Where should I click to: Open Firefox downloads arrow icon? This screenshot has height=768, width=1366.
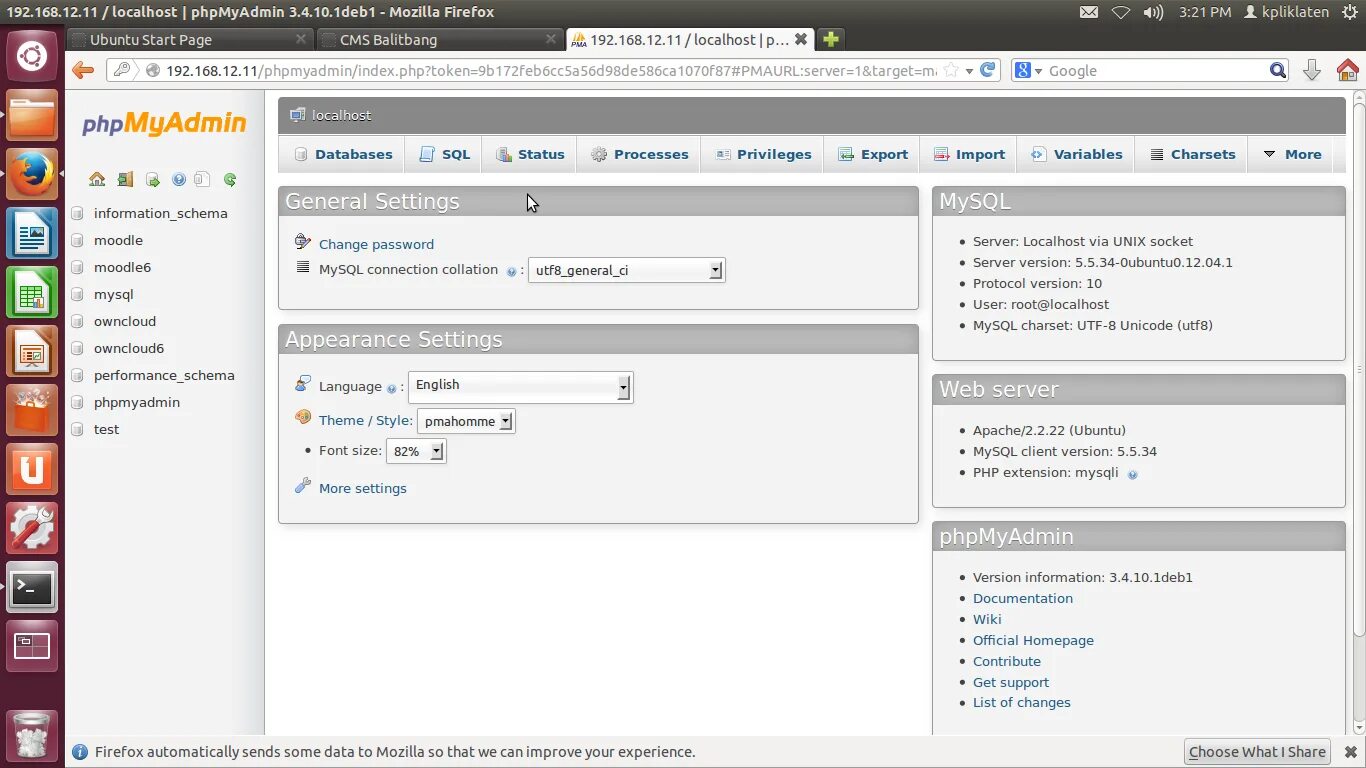(1312, 70)
